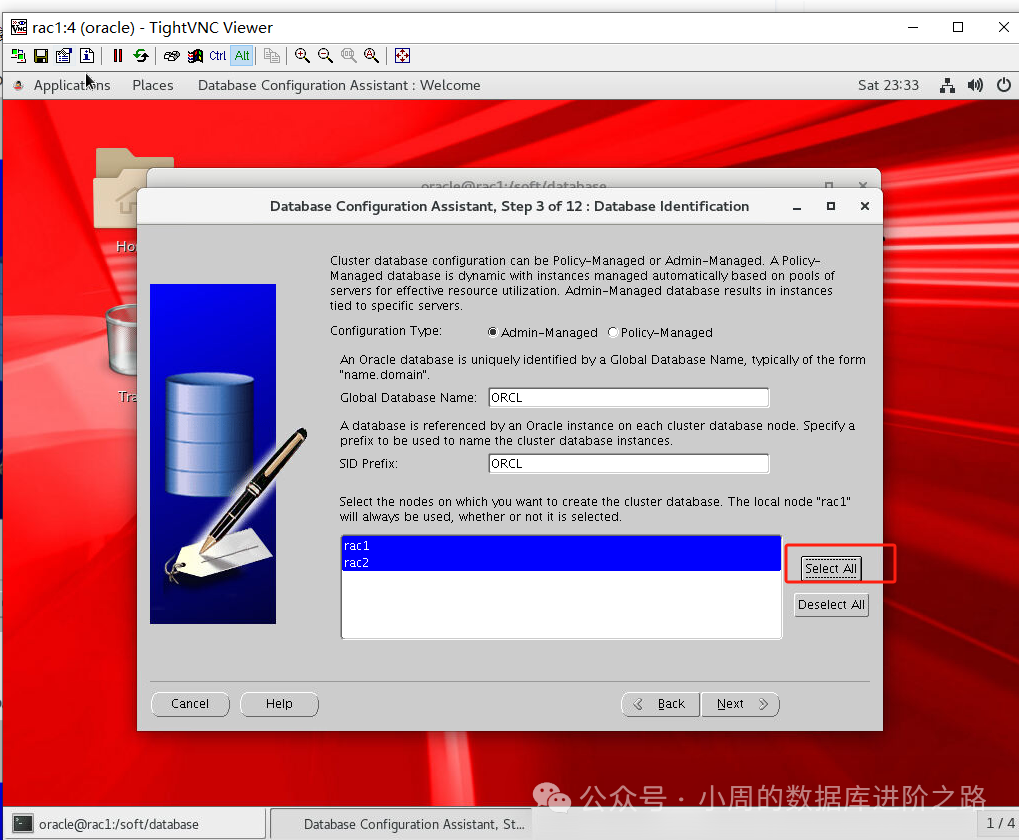Close the oracle@rac1 terminal window behind
Screen dimensions: 1019x840
click(x=862, y=185)
